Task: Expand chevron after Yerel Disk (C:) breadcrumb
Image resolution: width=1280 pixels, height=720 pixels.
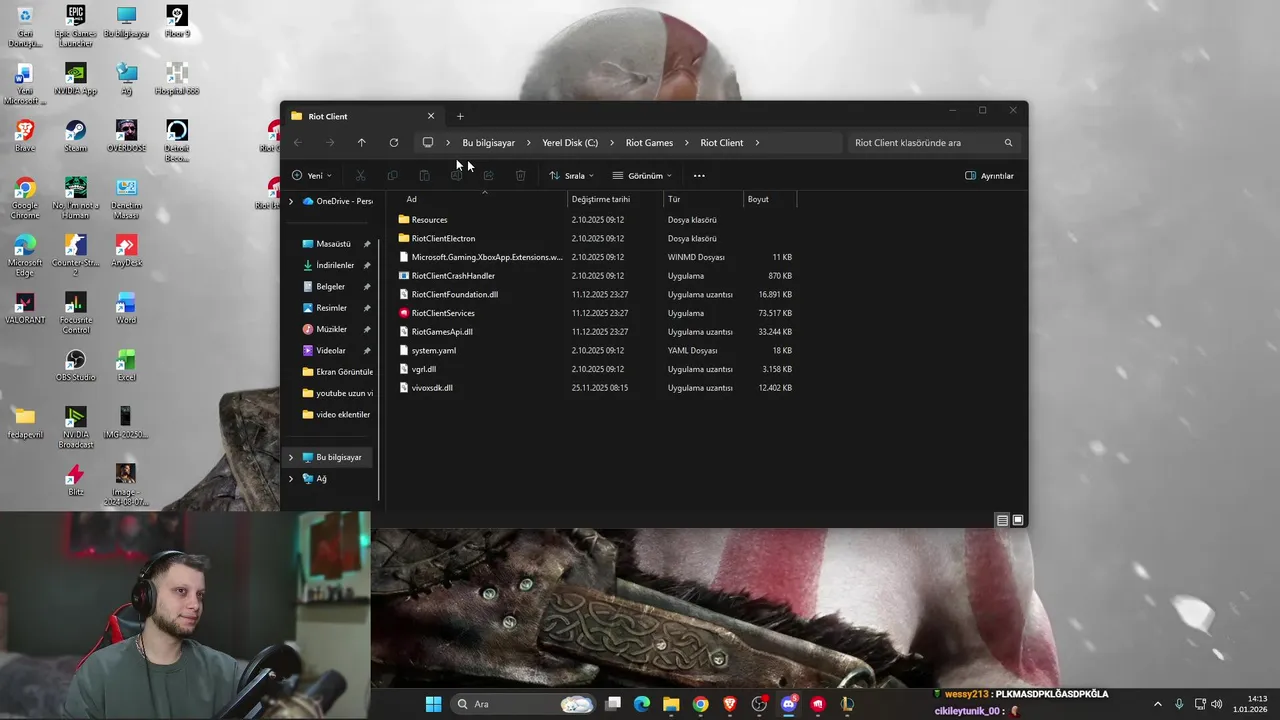Action: [x=612, y=142]
